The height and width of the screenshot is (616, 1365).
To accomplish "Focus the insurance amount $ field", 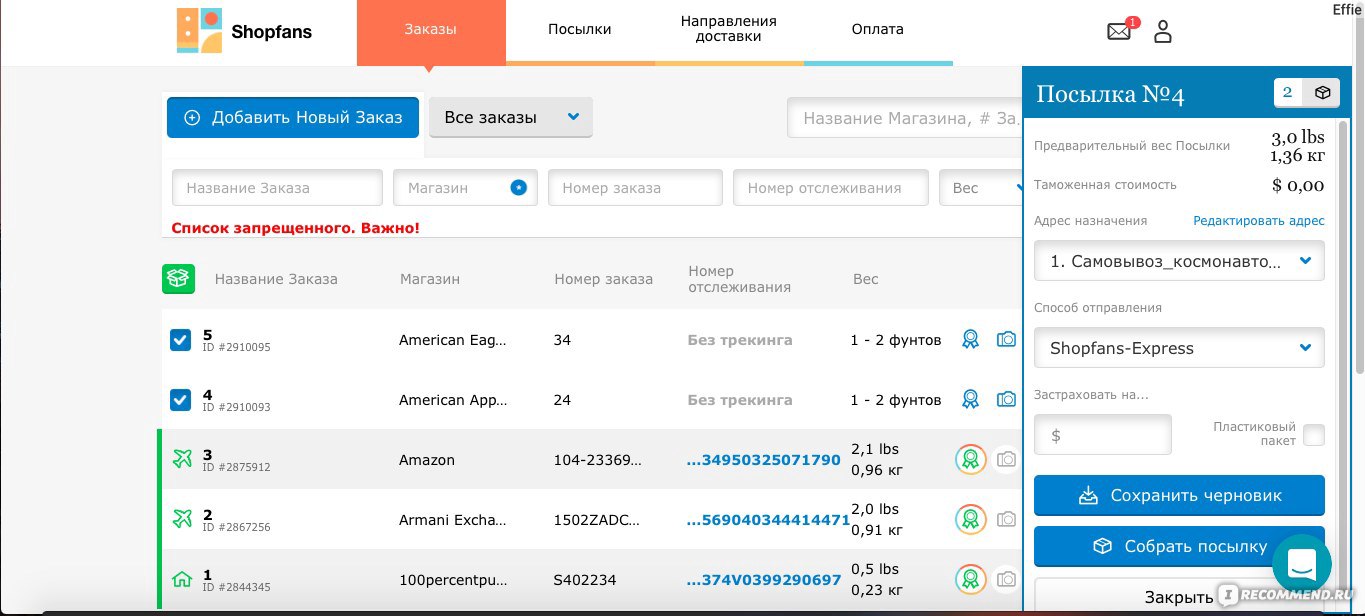I will click(1103, 435).
